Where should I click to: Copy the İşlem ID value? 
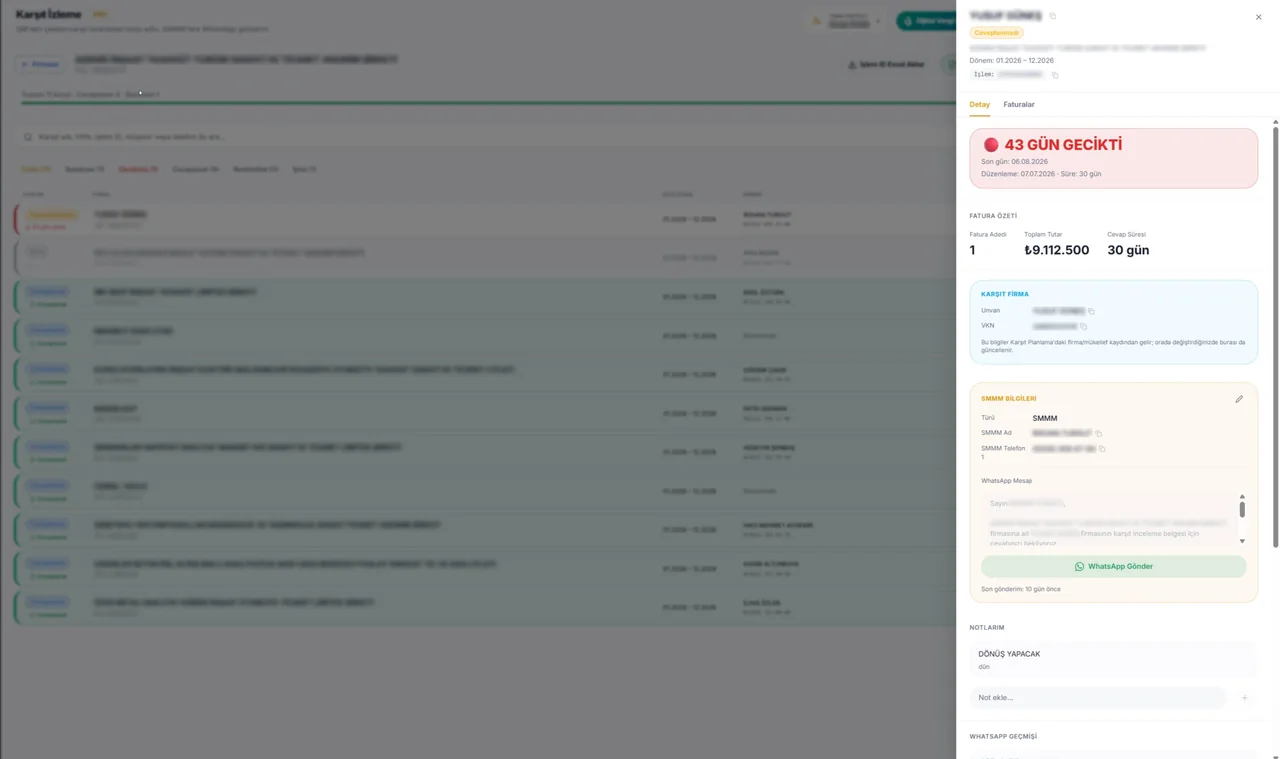[x=1054, y=75]
